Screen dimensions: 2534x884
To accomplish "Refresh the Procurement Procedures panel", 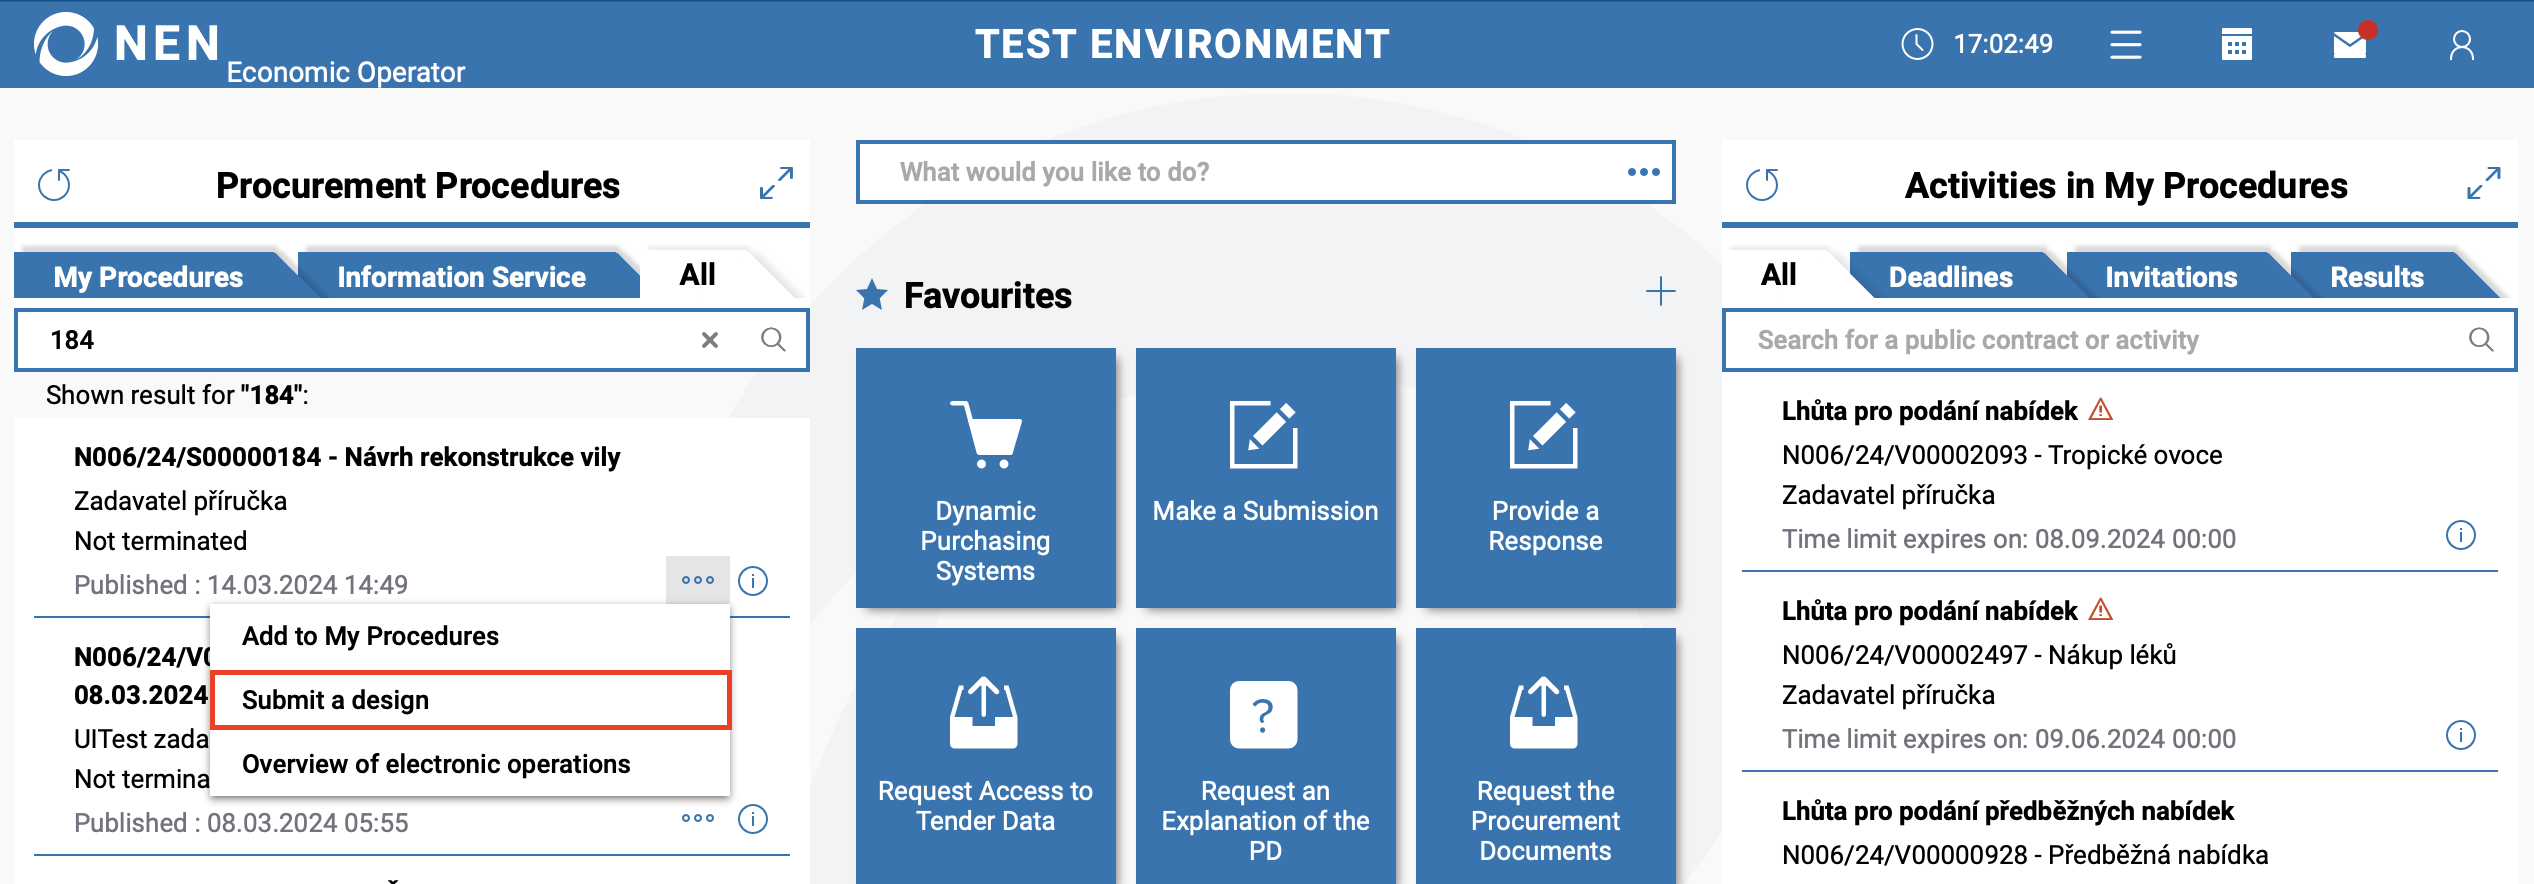I will (x=55, y=185).
